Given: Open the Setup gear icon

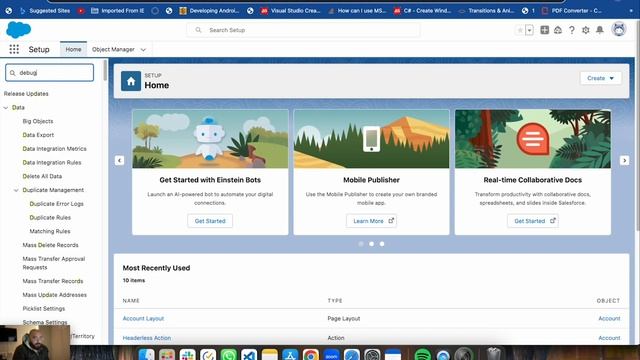Looking at the screenshot, I should pyautogui.click(x=586, y=30).
